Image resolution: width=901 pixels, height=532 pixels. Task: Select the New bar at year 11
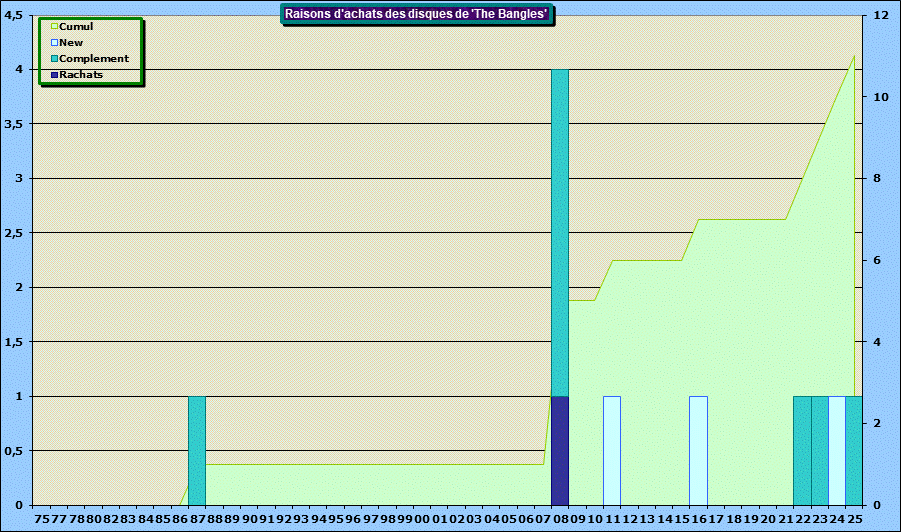pyautogui.click(x=612, y=450)
